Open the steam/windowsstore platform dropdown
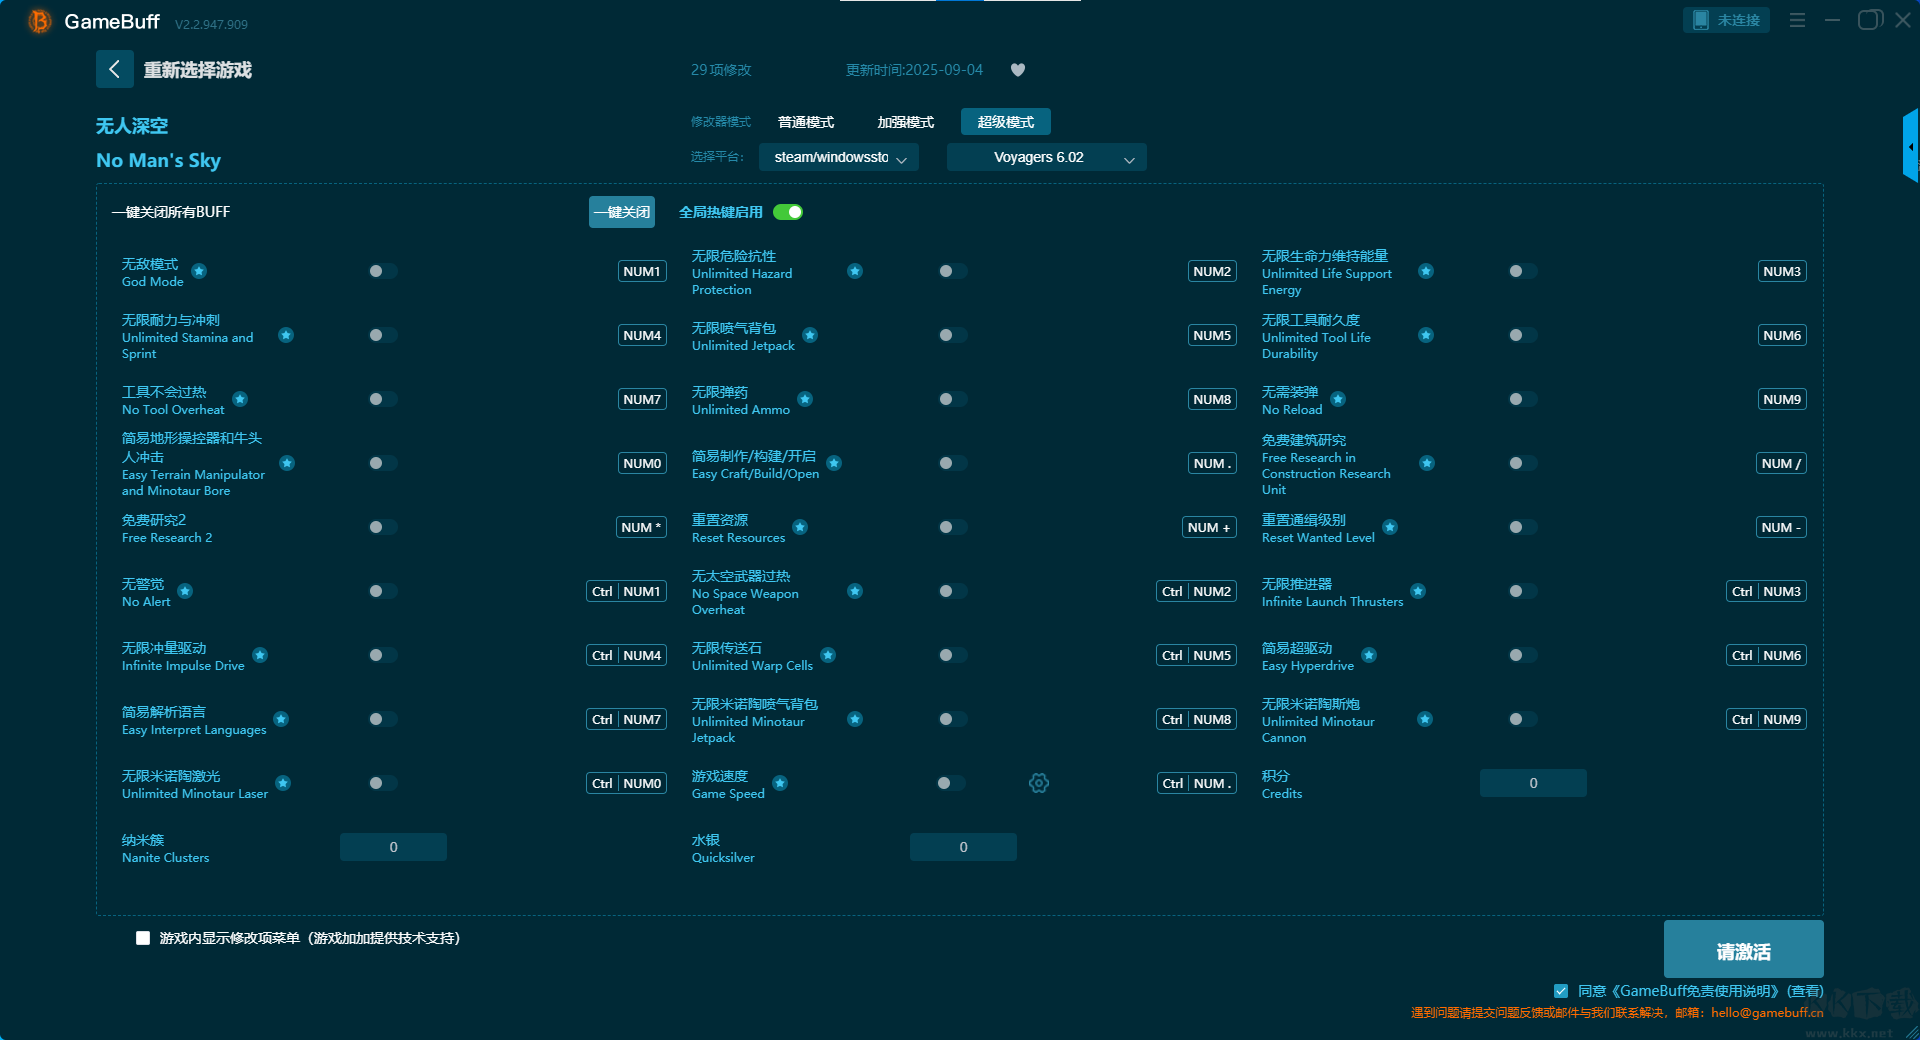This screenshot has width=1920, height=1040. [839, 157]
